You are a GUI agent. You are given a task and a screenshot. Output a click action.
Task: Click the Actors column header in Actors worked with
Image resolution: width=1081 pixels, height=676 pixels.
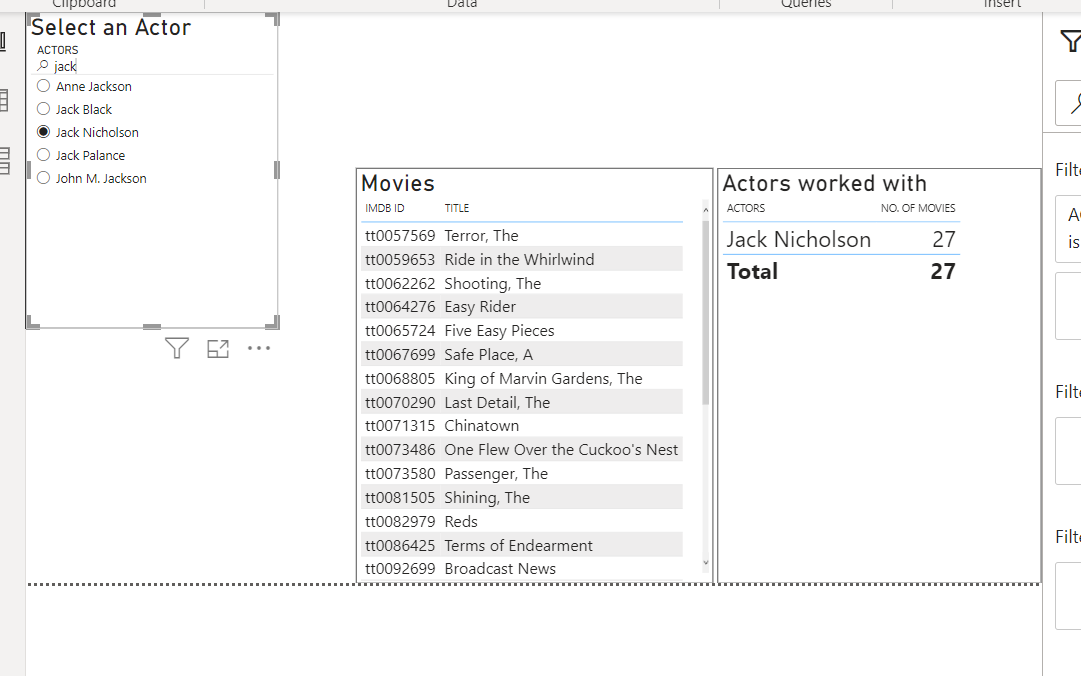click(x=745, y=208)
